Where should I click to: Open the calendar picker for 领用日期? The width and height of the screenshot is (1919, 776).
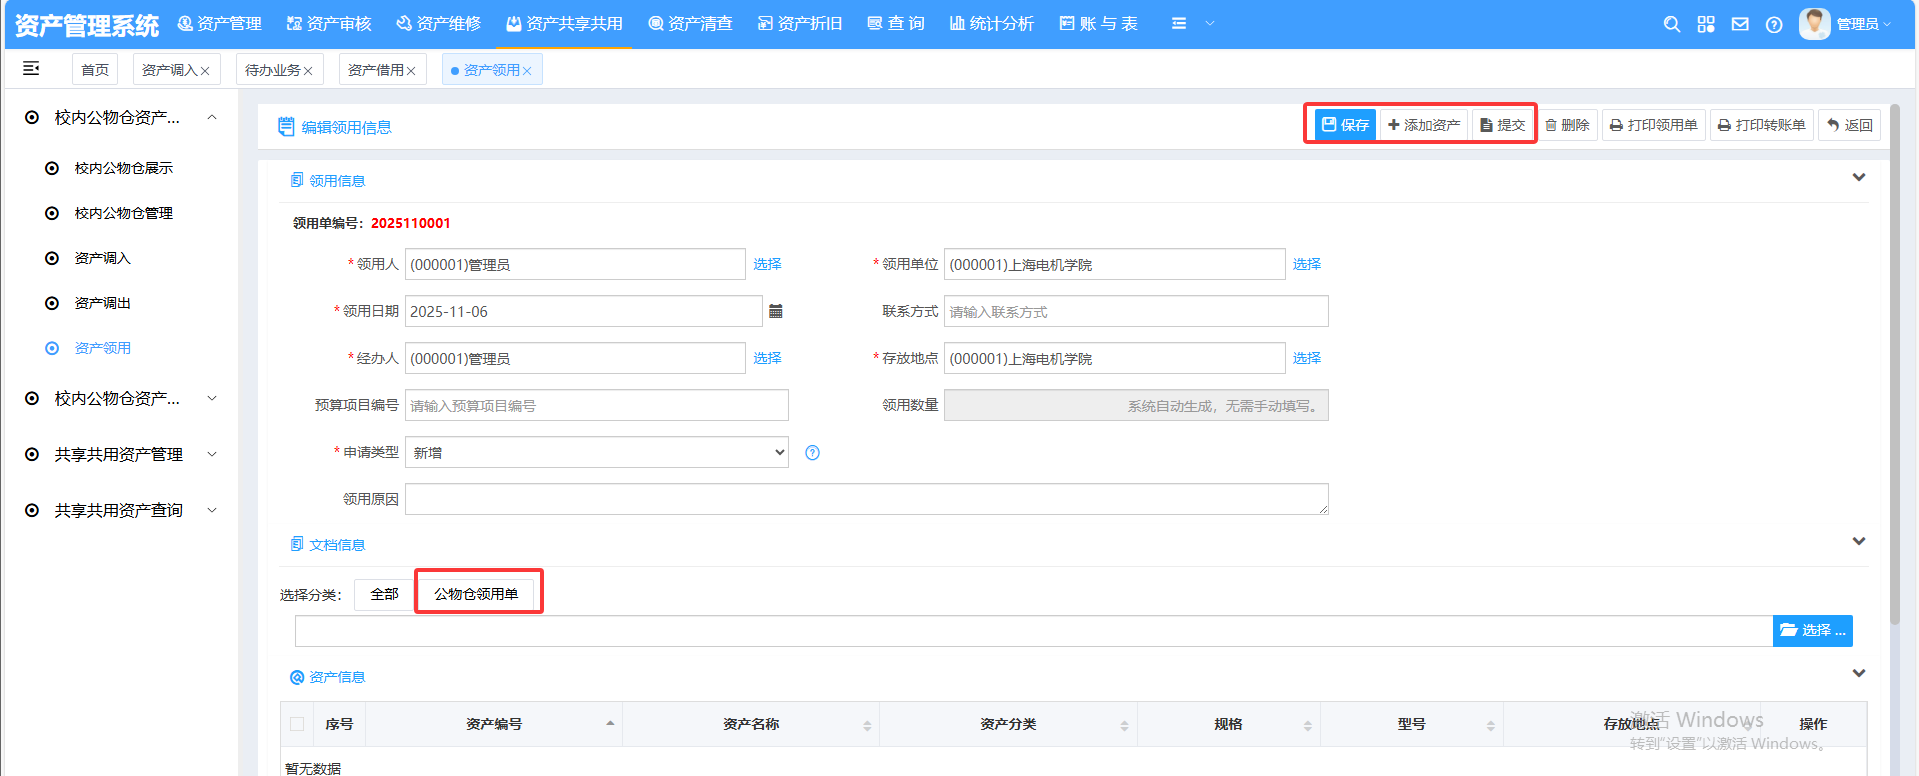point(775,311)
